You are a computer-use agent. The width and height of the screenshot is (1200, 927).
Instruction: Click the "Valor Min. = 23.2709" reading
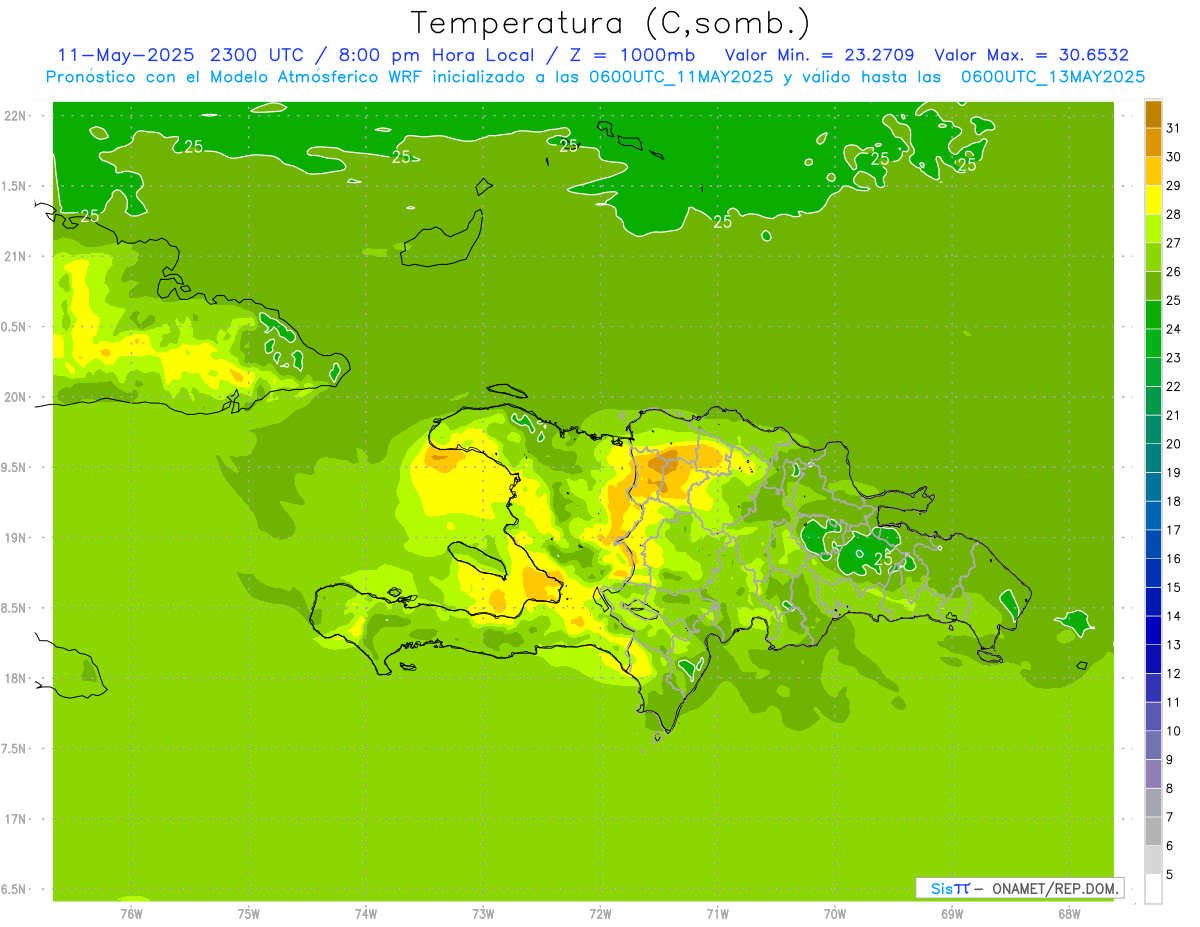click(819, 55)
